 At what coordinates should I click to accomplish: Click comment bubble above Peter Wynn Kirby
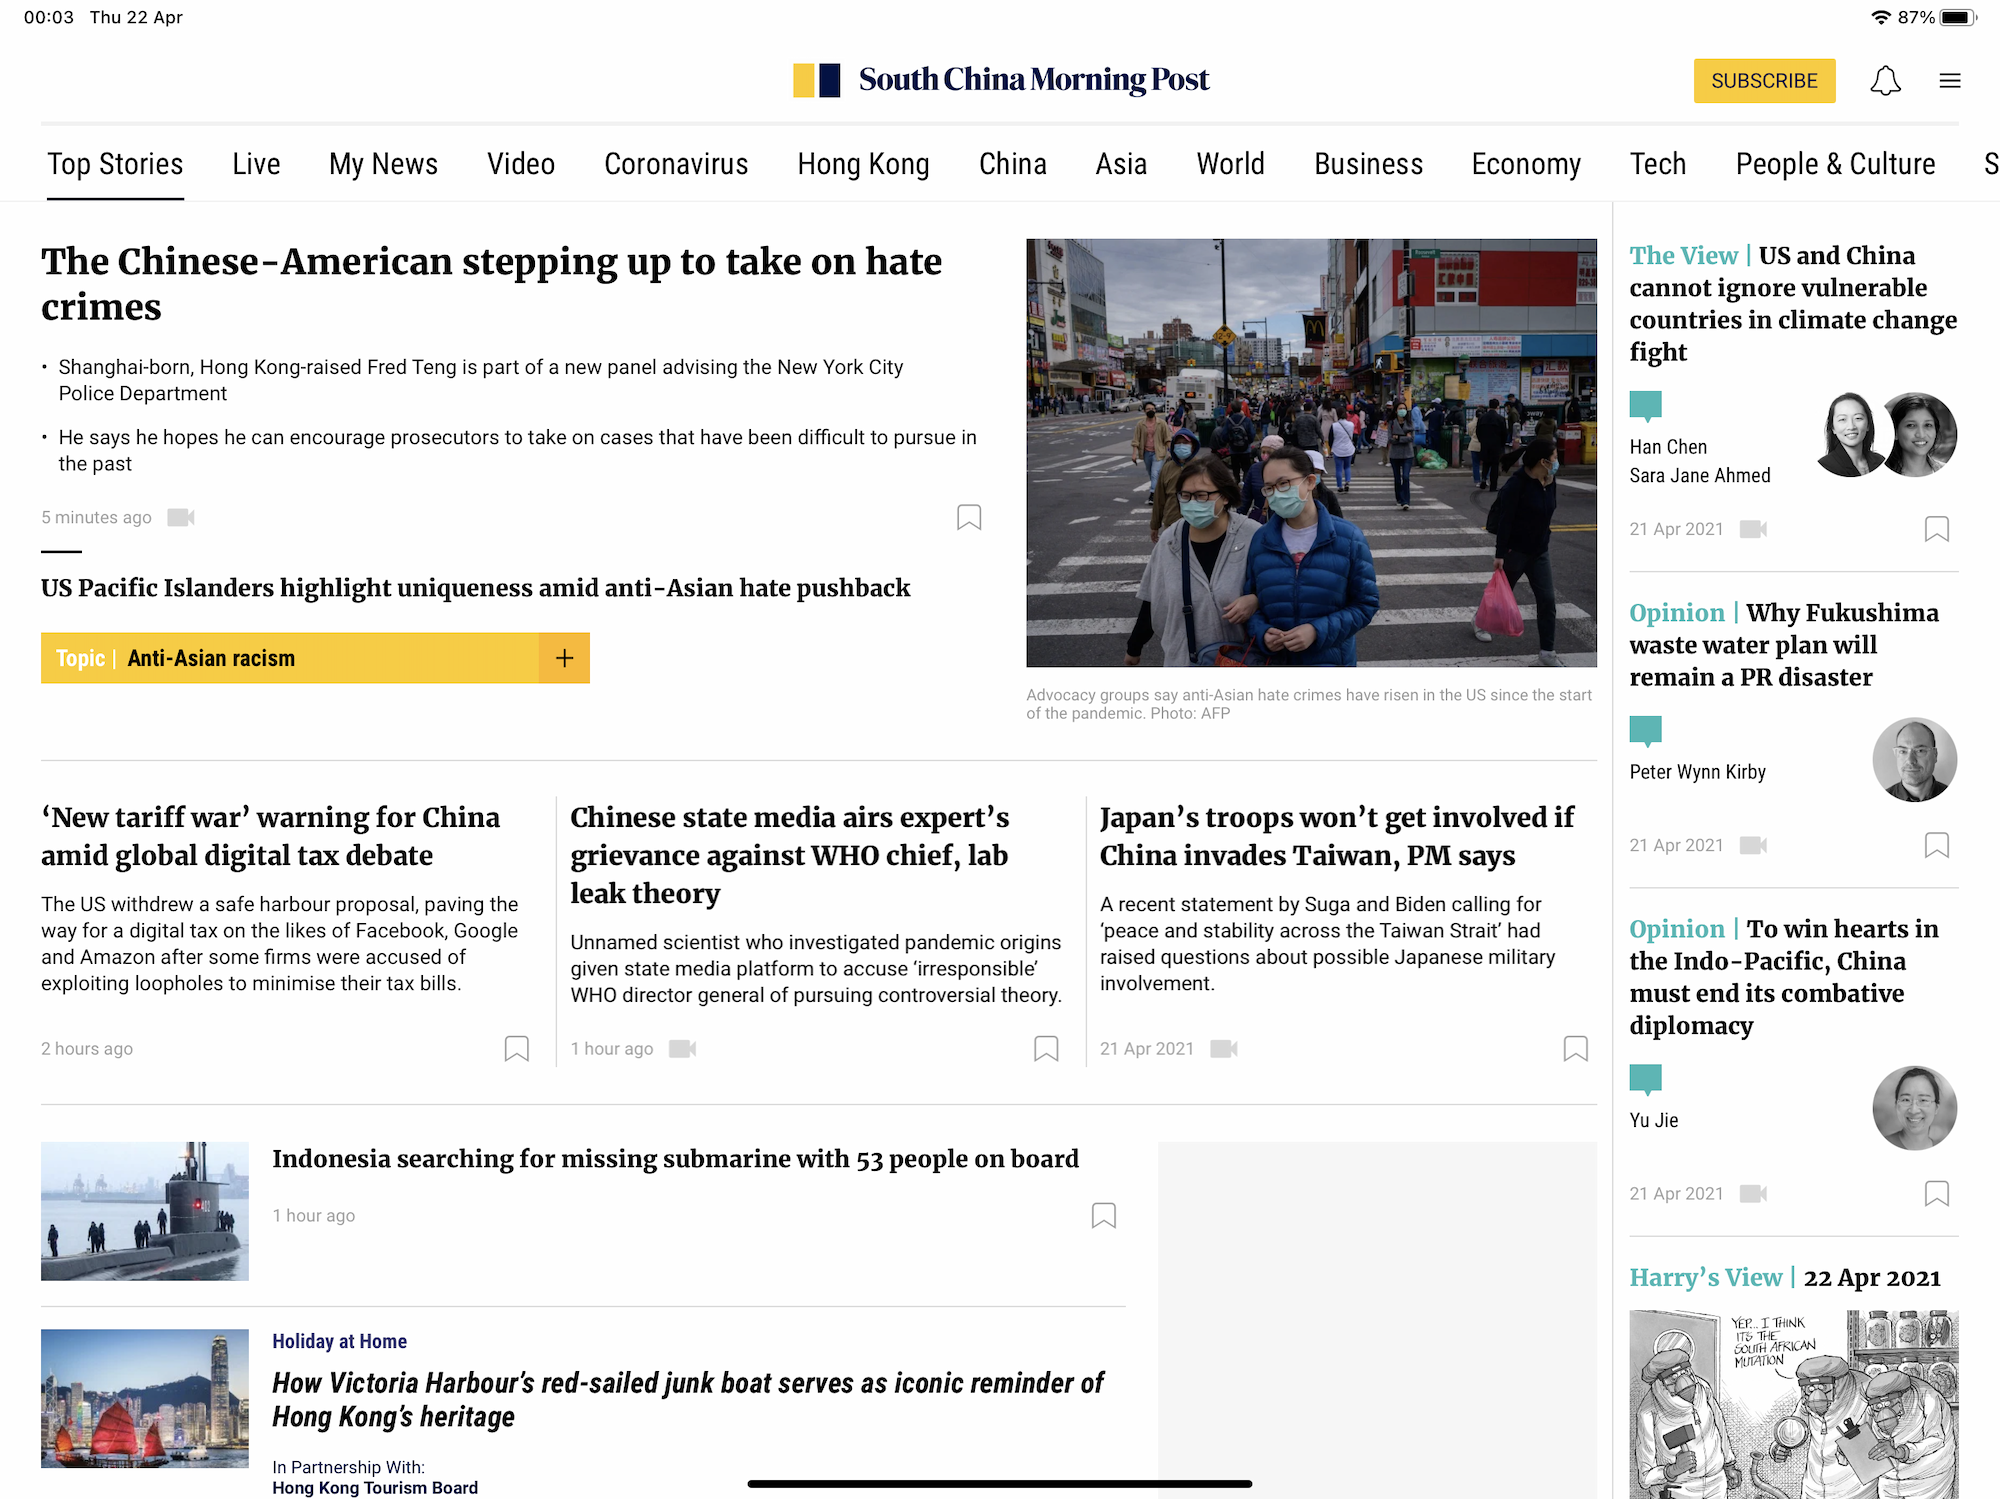(x=1646, y=732)
